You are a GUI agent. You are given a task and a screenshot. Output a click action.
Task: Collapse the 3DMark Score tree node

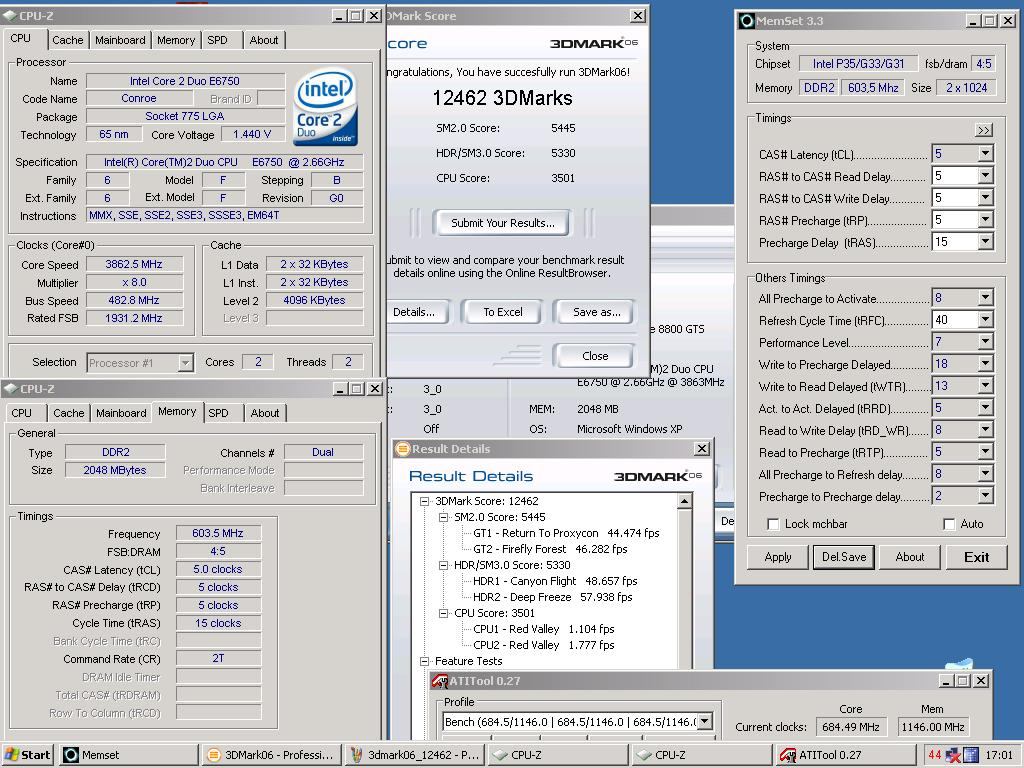[424, 502]
